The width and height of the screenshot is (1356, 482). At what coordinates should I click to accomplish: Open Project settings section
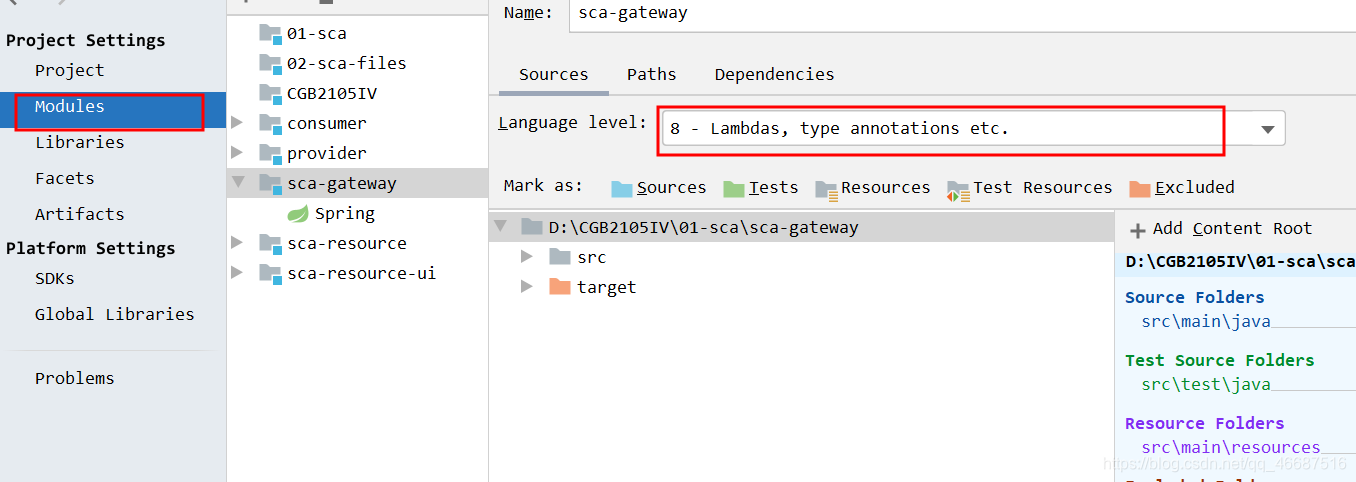pos(69,70)
